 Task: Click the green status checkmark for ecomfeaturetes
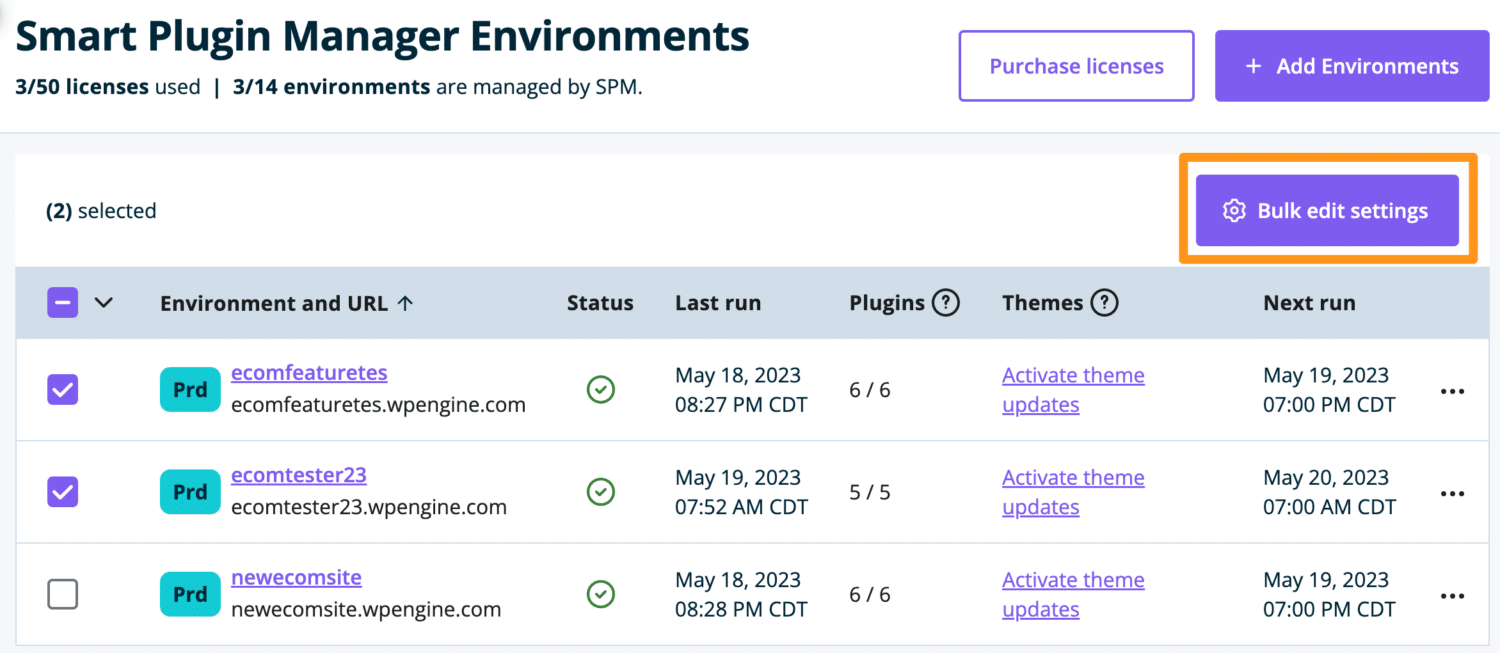click(x=600, y=389)
